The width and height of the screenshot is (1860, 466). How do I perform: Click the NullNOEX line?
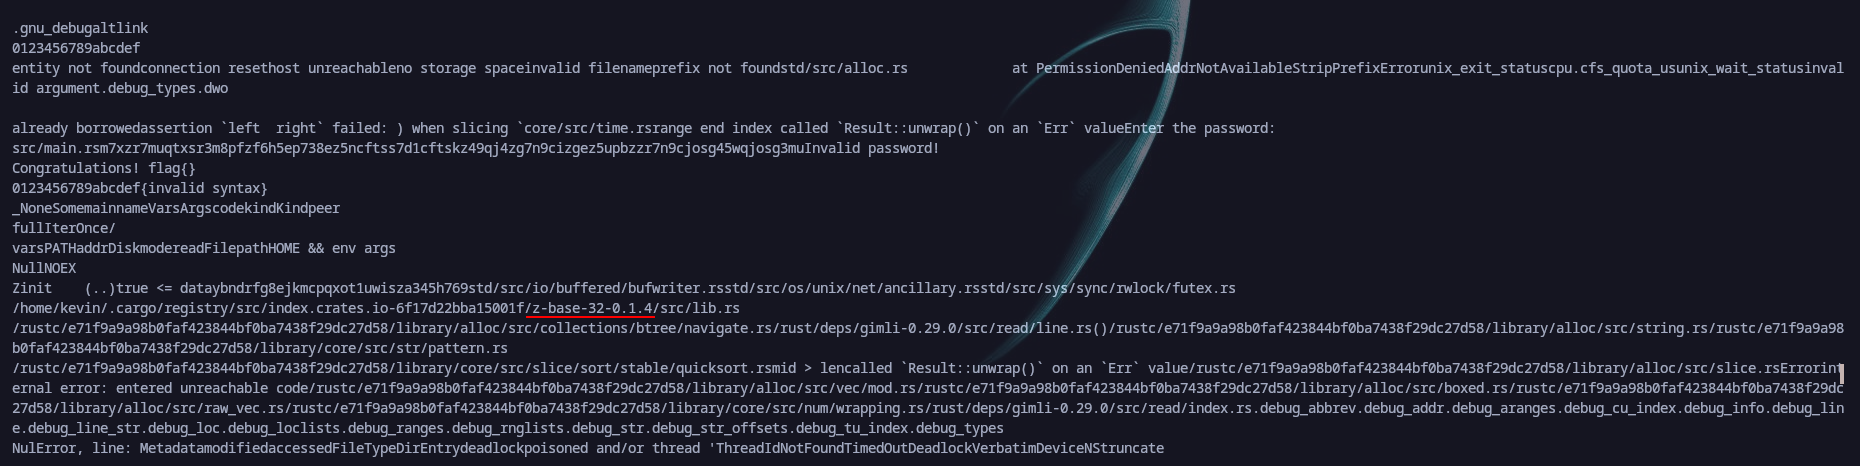44,268
